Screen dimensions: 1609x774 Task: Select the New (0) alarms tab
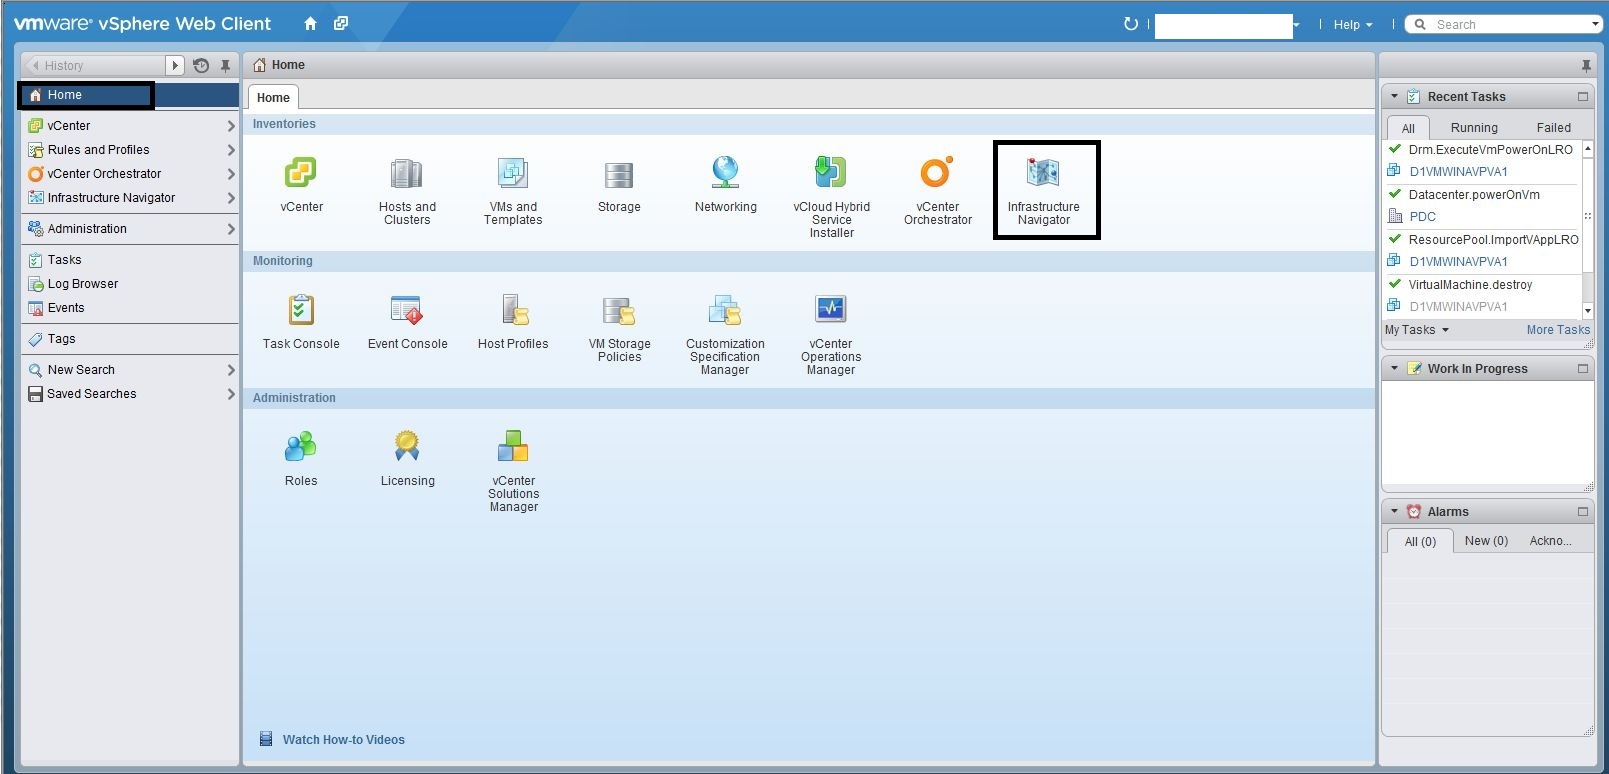(x=1486, y=541)
